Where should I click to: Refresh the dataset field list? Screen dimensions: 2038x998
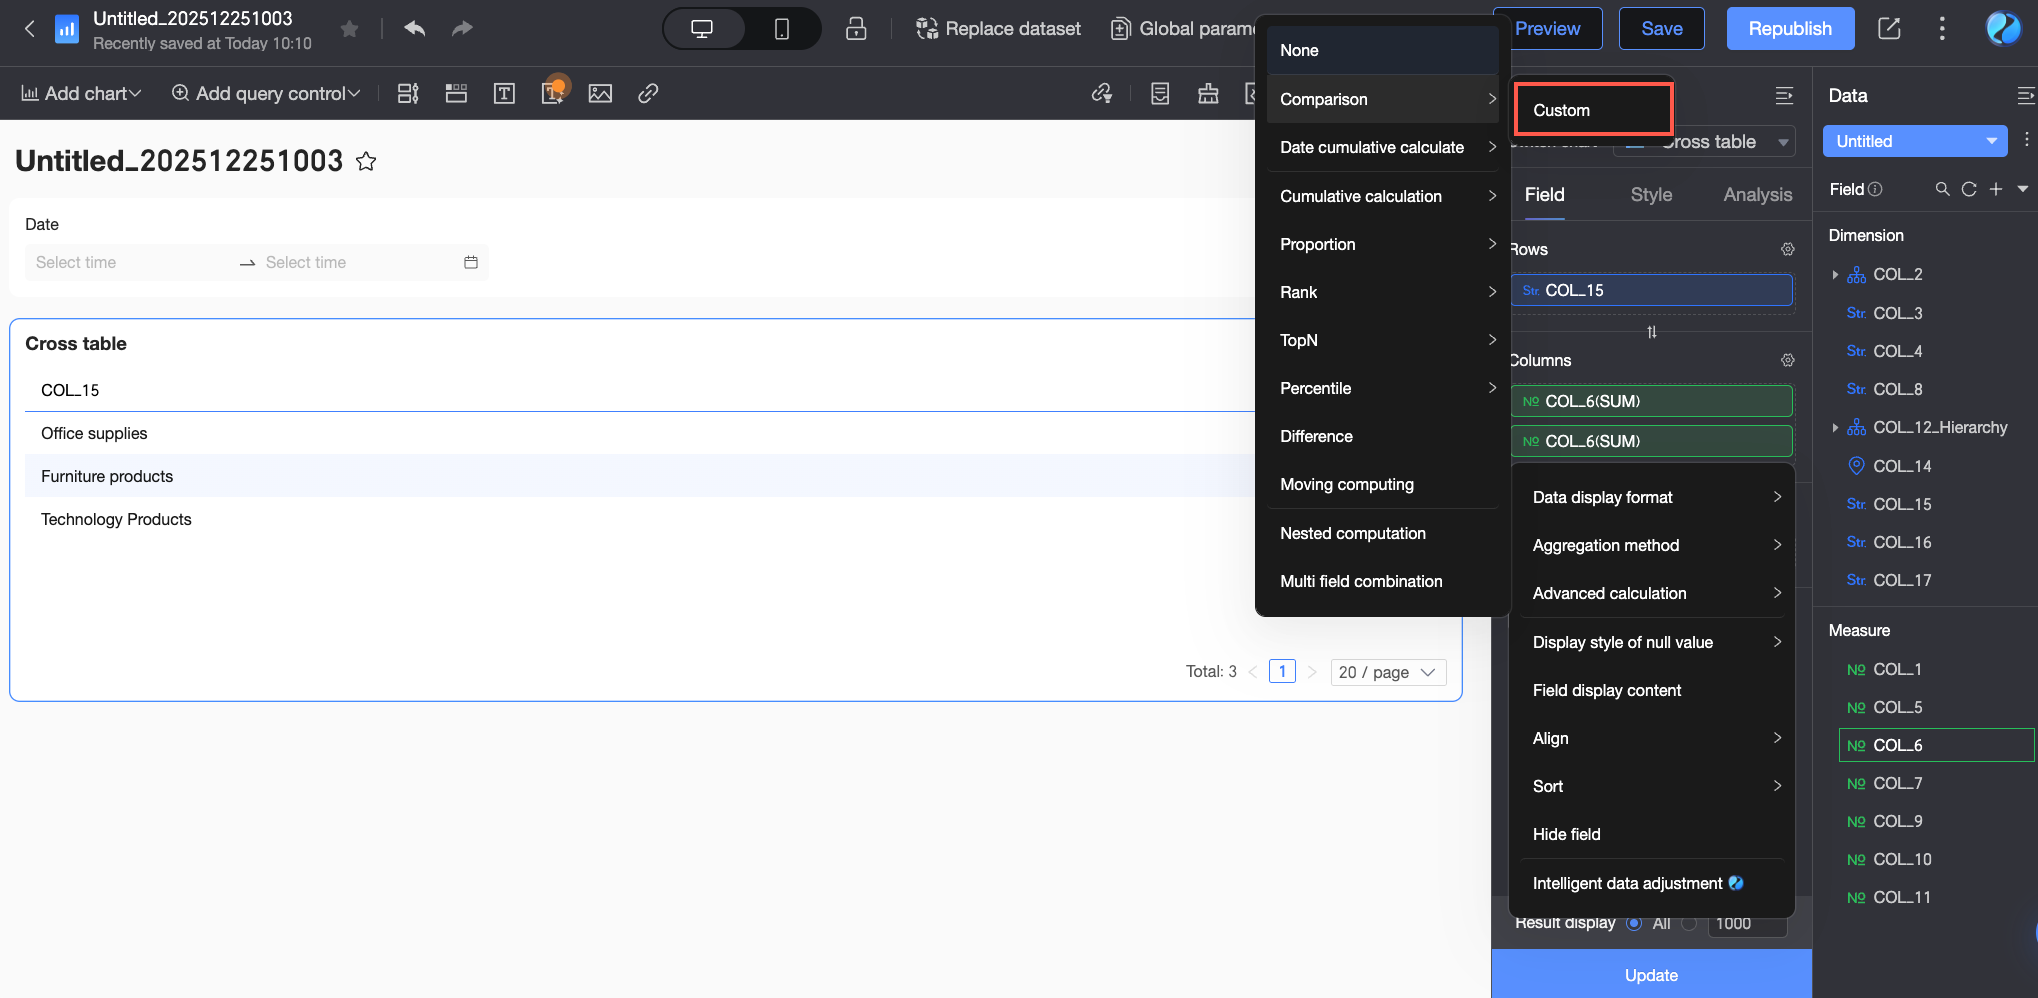coord(1969,189)
